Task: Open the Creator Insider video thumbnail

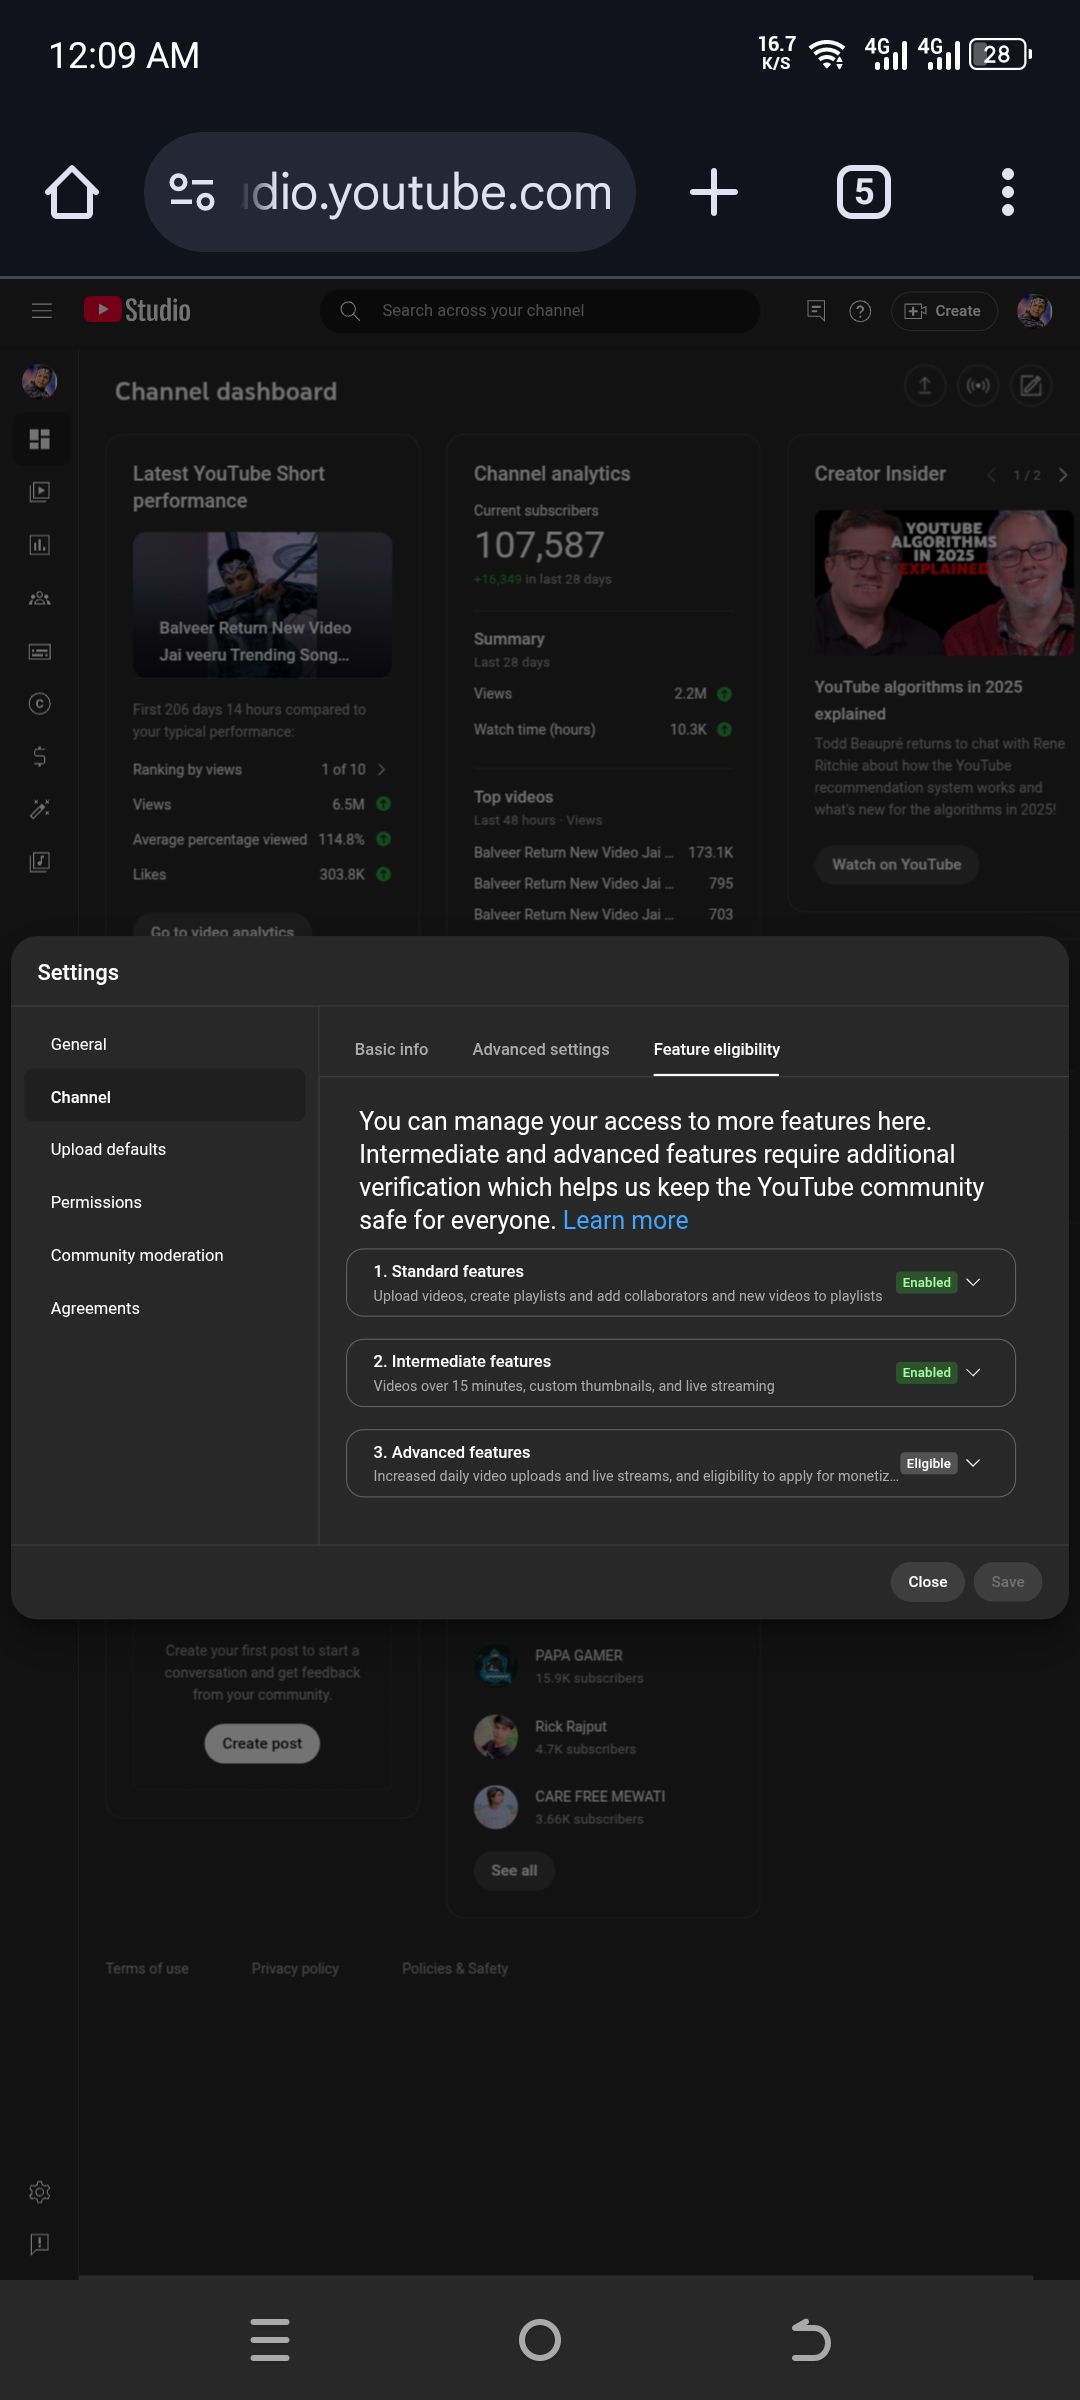Action: click(944, 583)
